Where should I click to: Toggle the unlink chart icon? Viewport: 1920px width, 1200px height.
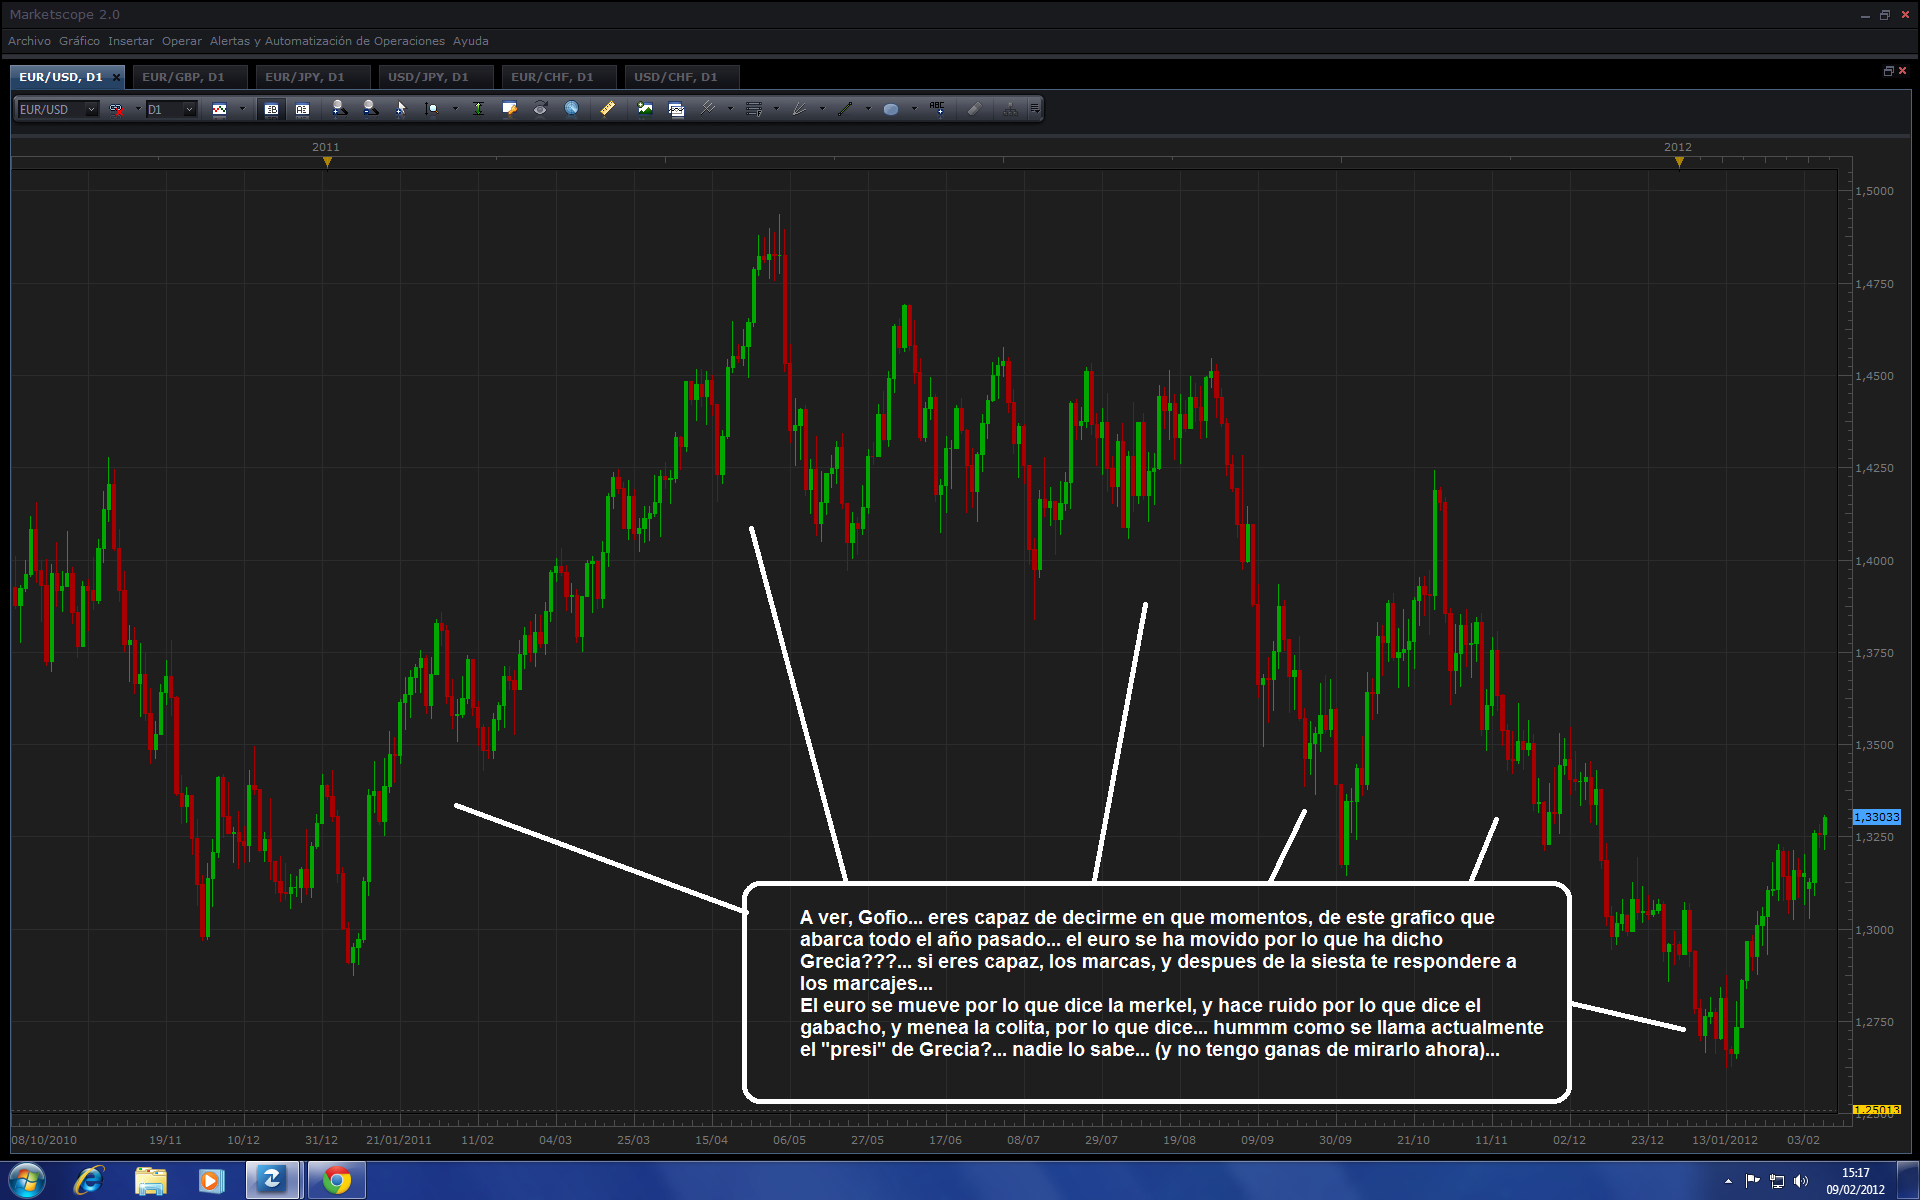point(117,109)
